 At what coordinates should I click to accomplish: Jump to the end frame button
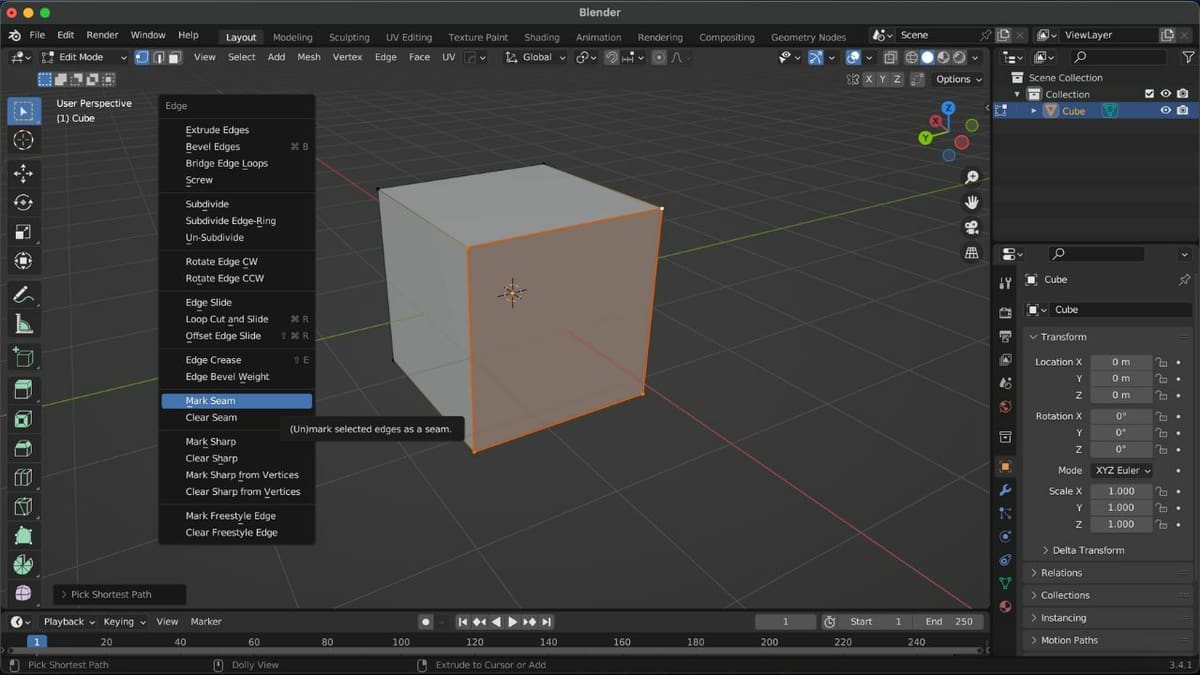pos(547,622)
